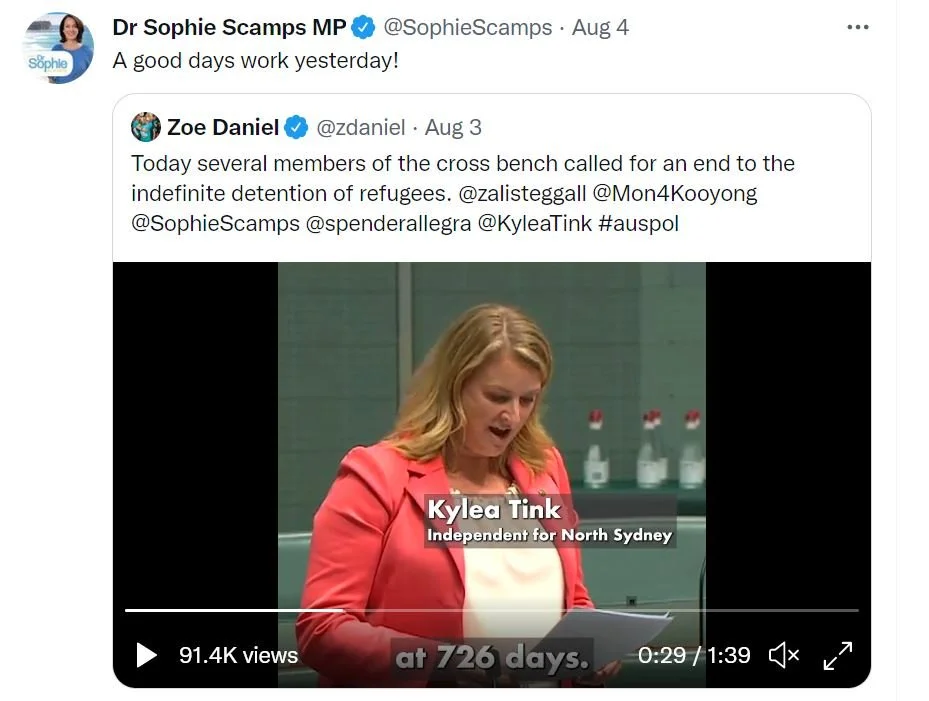Expand the video to fullscreen
Image resolution: width=929 pixels, height=701 pixels.
coord(838,655)
